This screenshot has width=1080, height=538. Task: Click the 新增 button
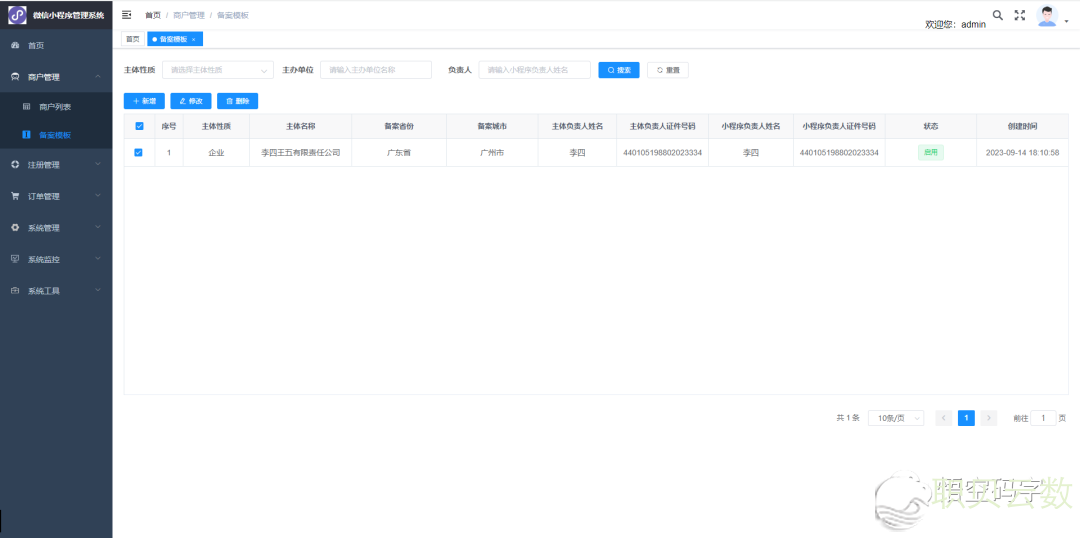[x=144, y=101]
